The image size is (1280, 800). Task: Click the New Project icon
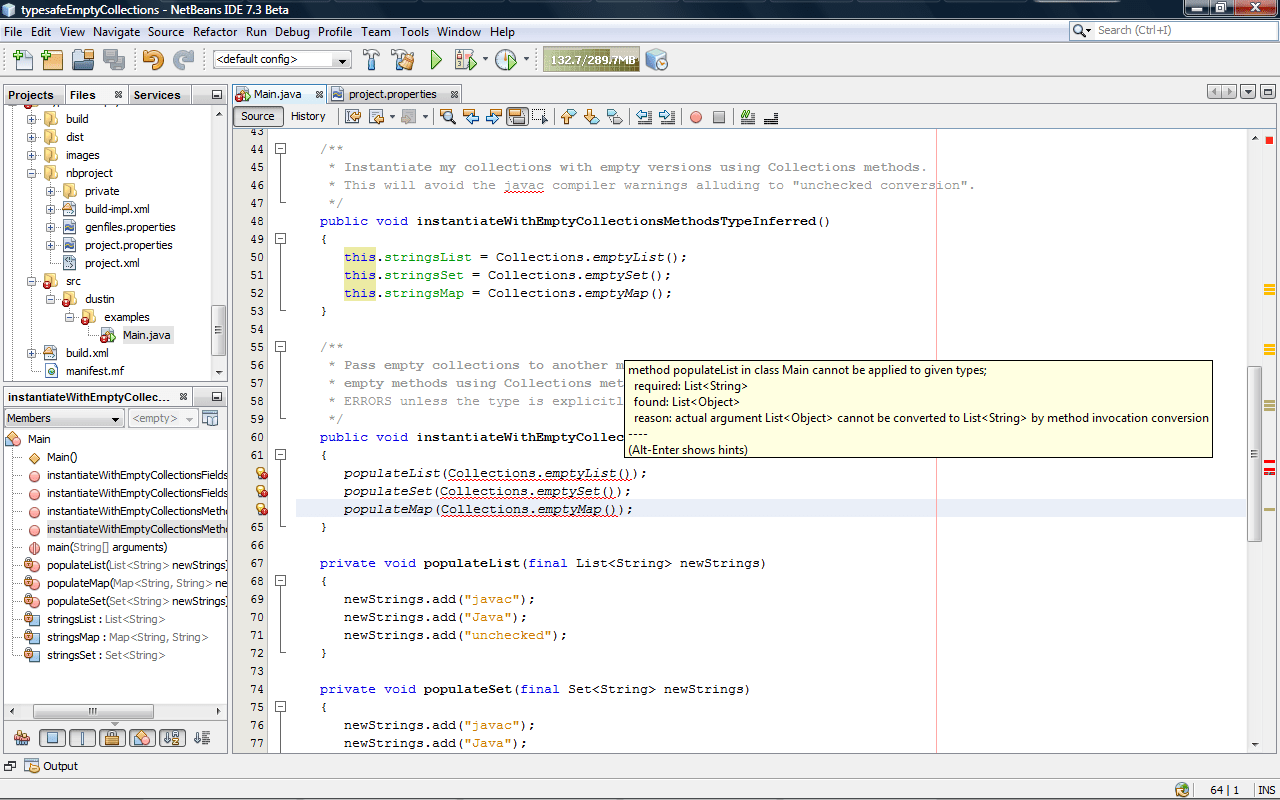(x=52, y=60)
